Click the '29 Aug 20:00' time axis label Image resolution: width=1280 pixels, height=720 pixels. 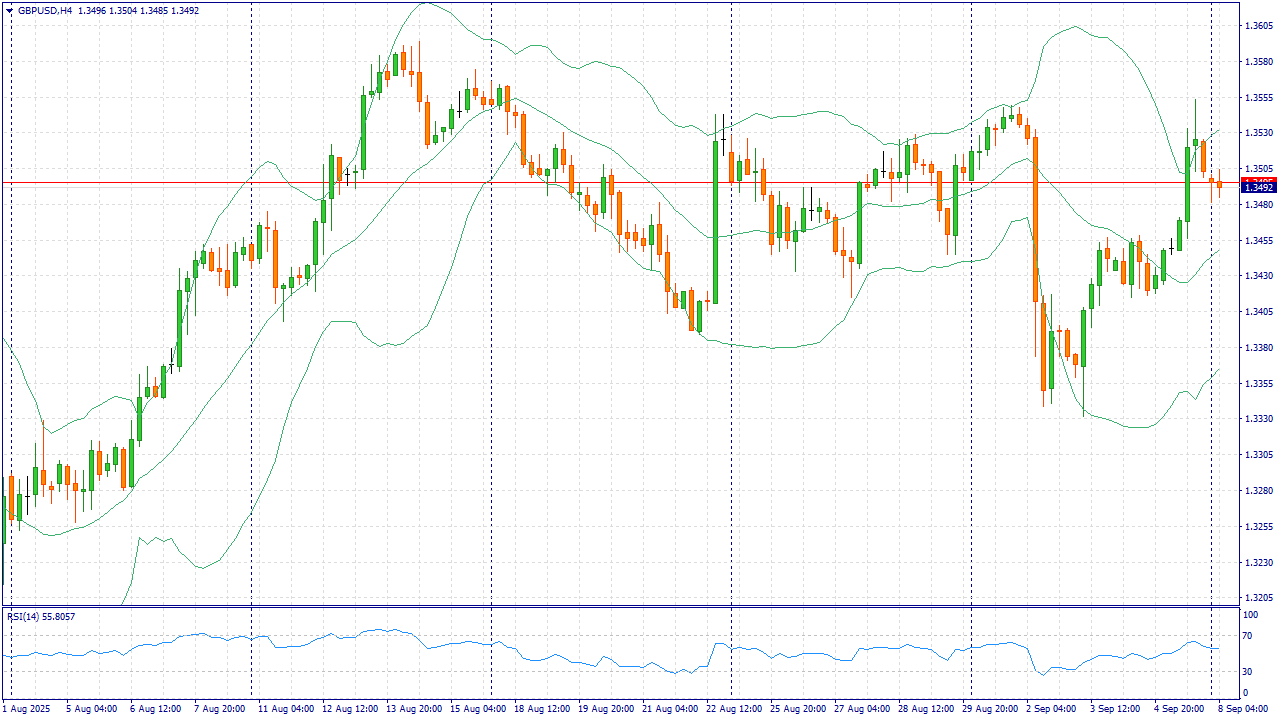(988, 708)
